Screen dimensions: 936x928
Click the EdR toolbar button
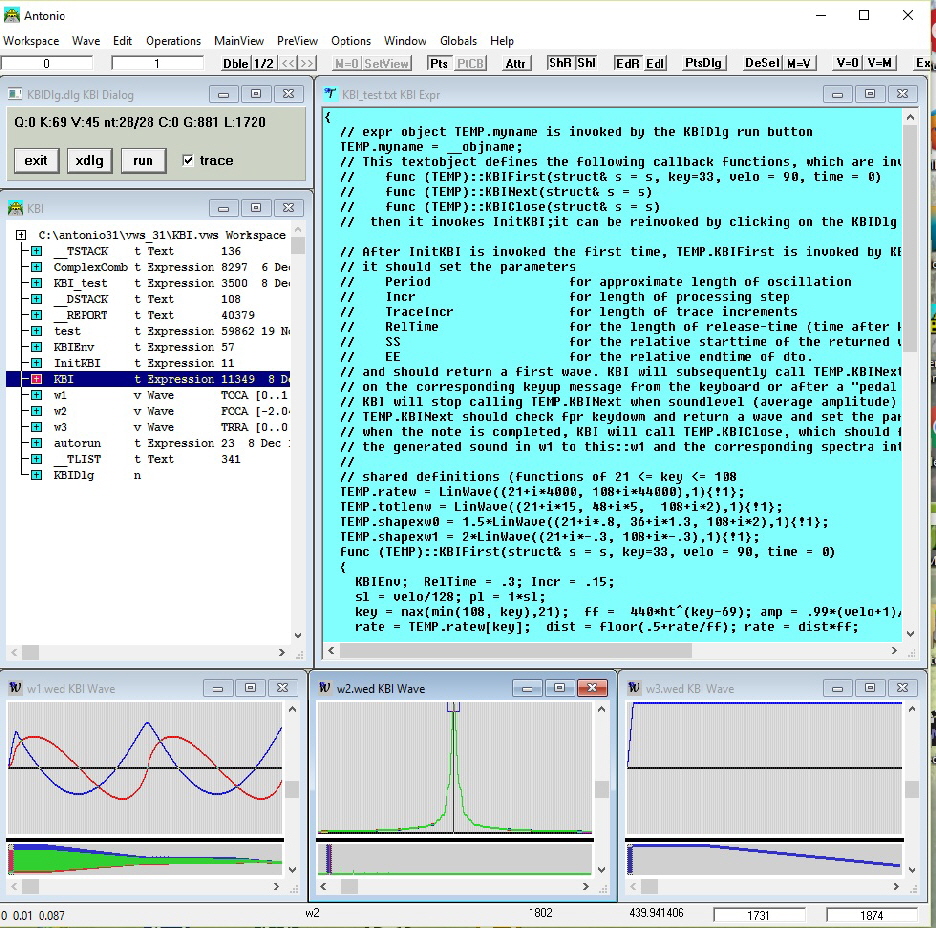627,63
